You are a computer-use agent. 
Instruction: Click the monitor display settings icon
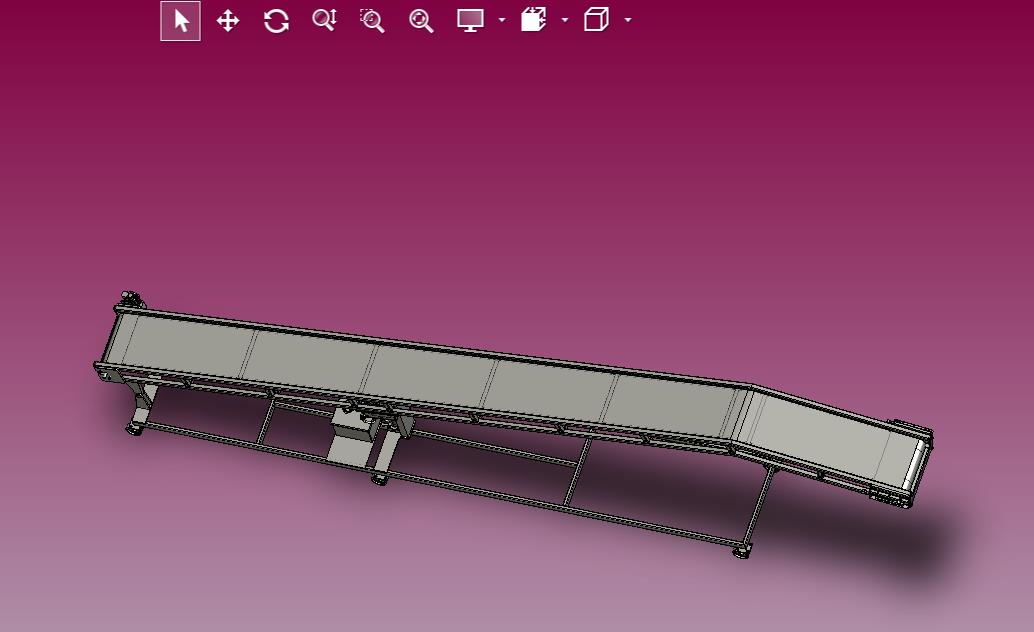pyautogui.click(x=470, y=20)
